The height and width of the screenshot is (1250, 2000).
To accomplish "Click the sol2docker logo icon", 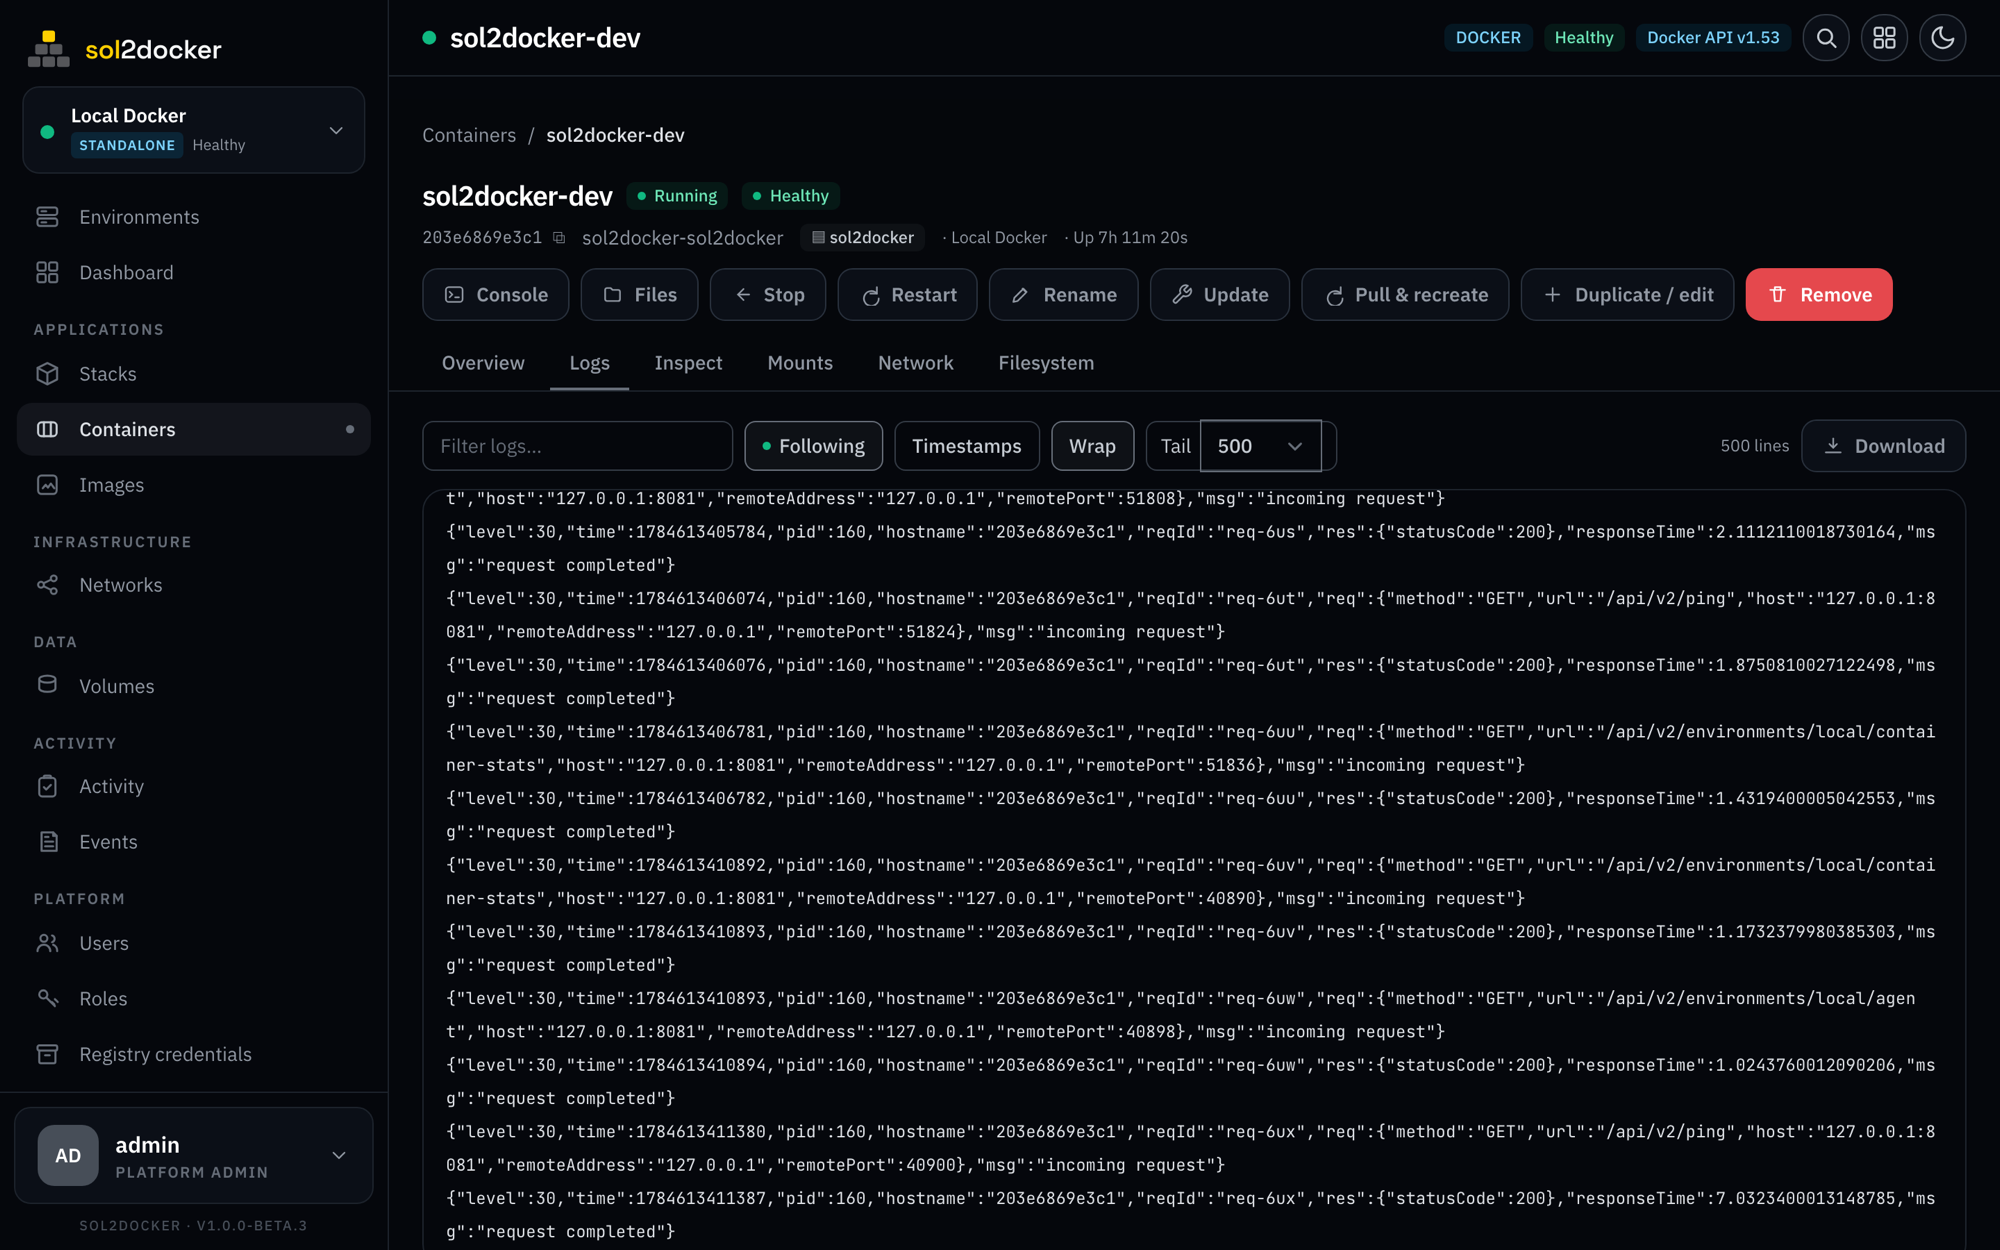I will 48,49.
